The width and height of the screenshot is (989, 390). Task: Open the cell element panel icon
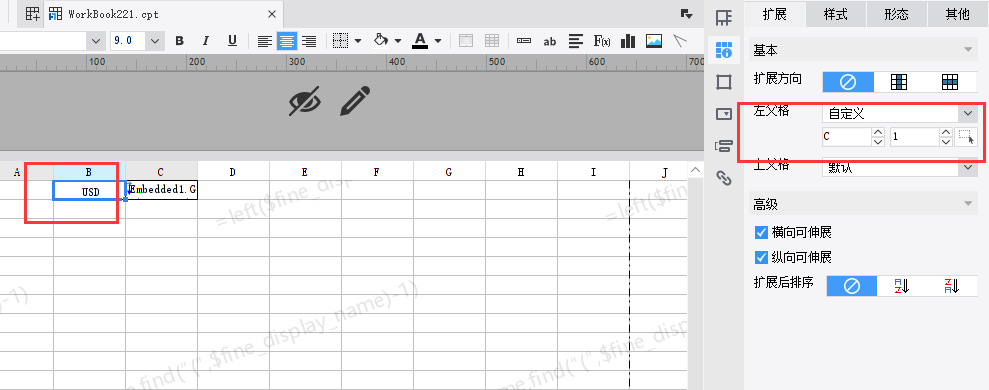coord(723,18)
